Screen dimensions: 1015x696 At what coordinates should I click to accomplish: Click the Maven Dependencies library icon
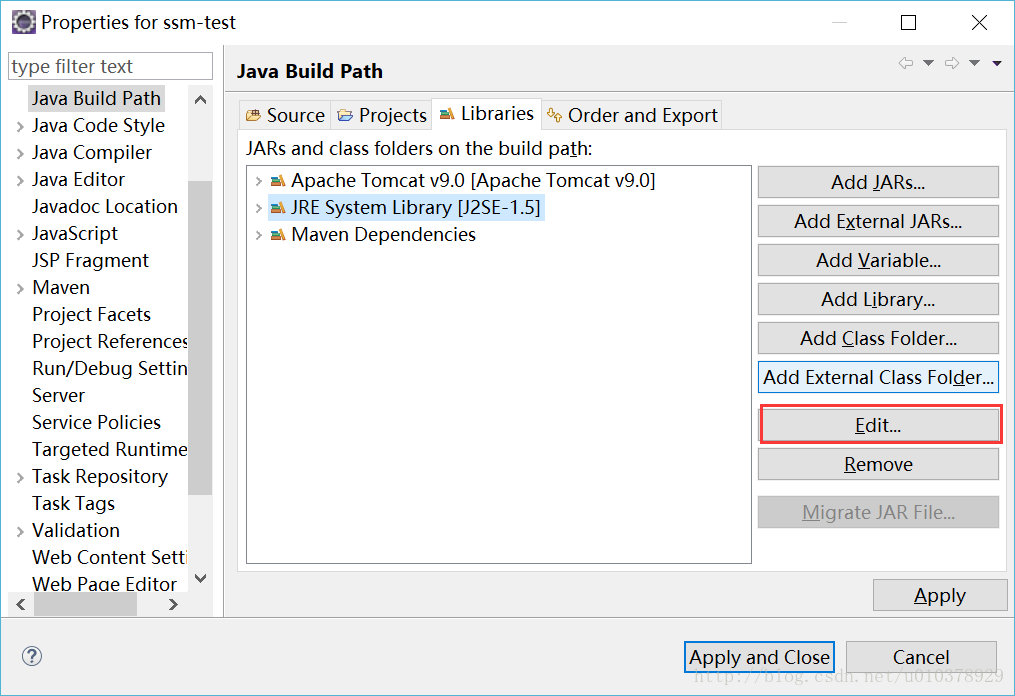click(278, 235)
